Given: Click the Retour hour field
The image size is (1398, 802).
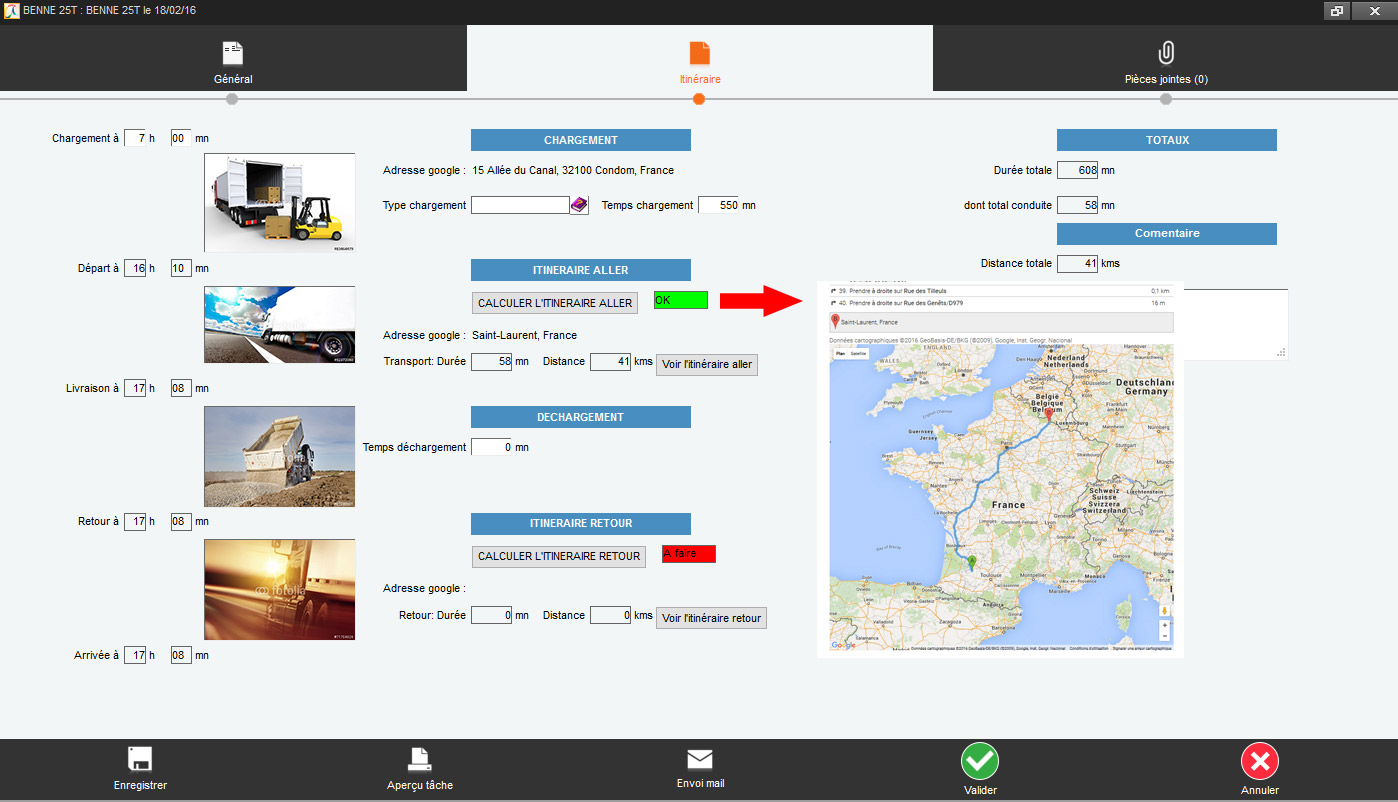Looking at the screenshot, I should [135, 521].
